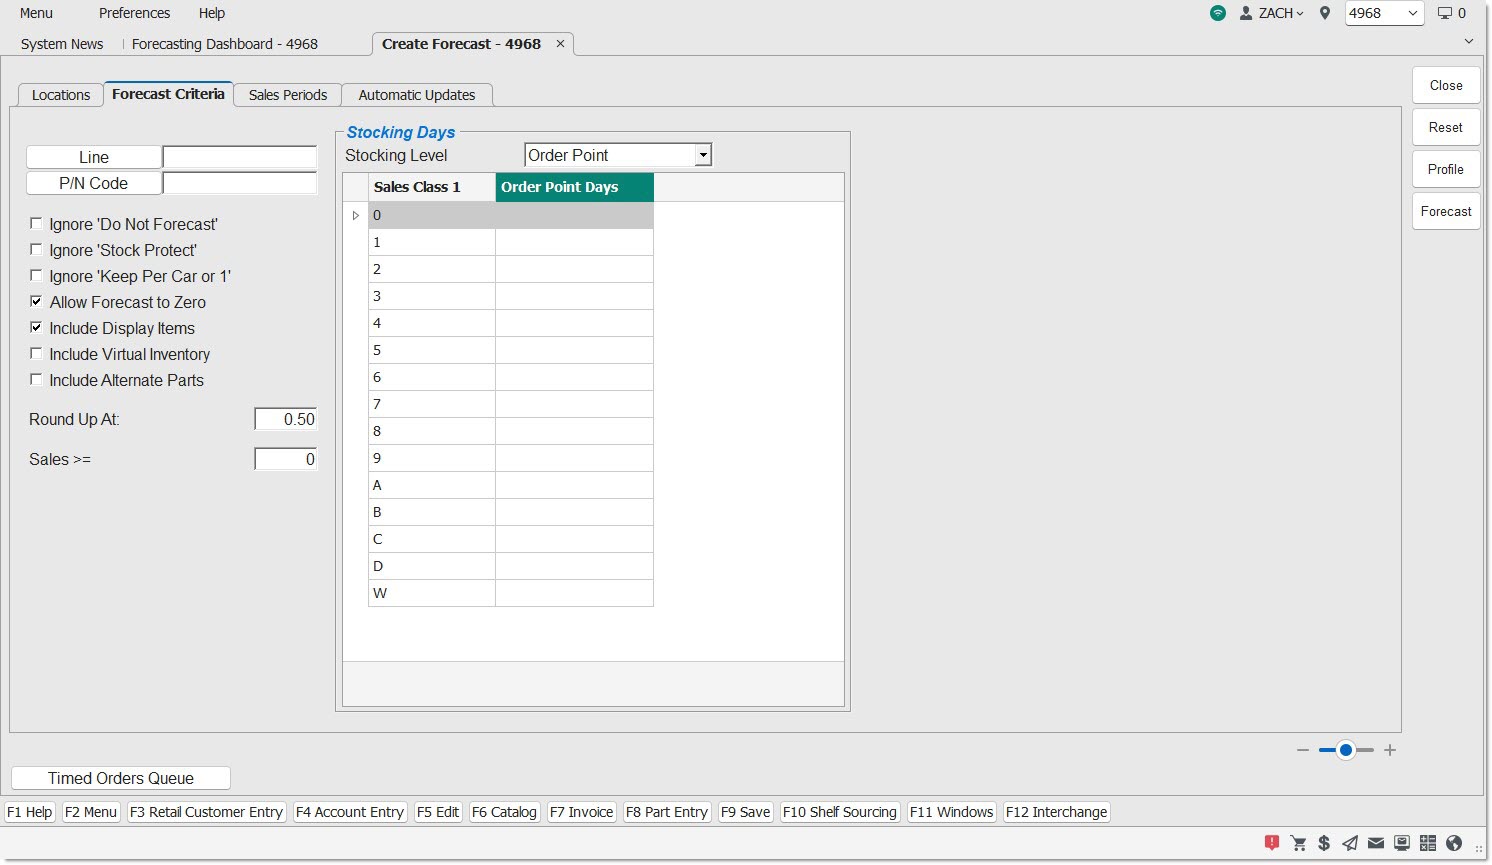Open the Preferences menu

134,13
